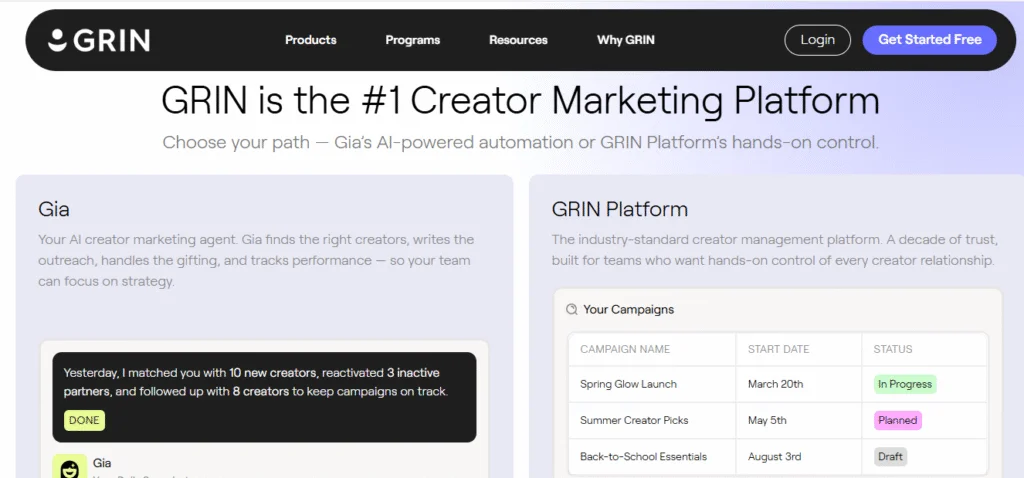This screenshot has width=1024, height=478.
Task: Open the Summer Creator Picks campaign row
Action: (x=634, y=420)
